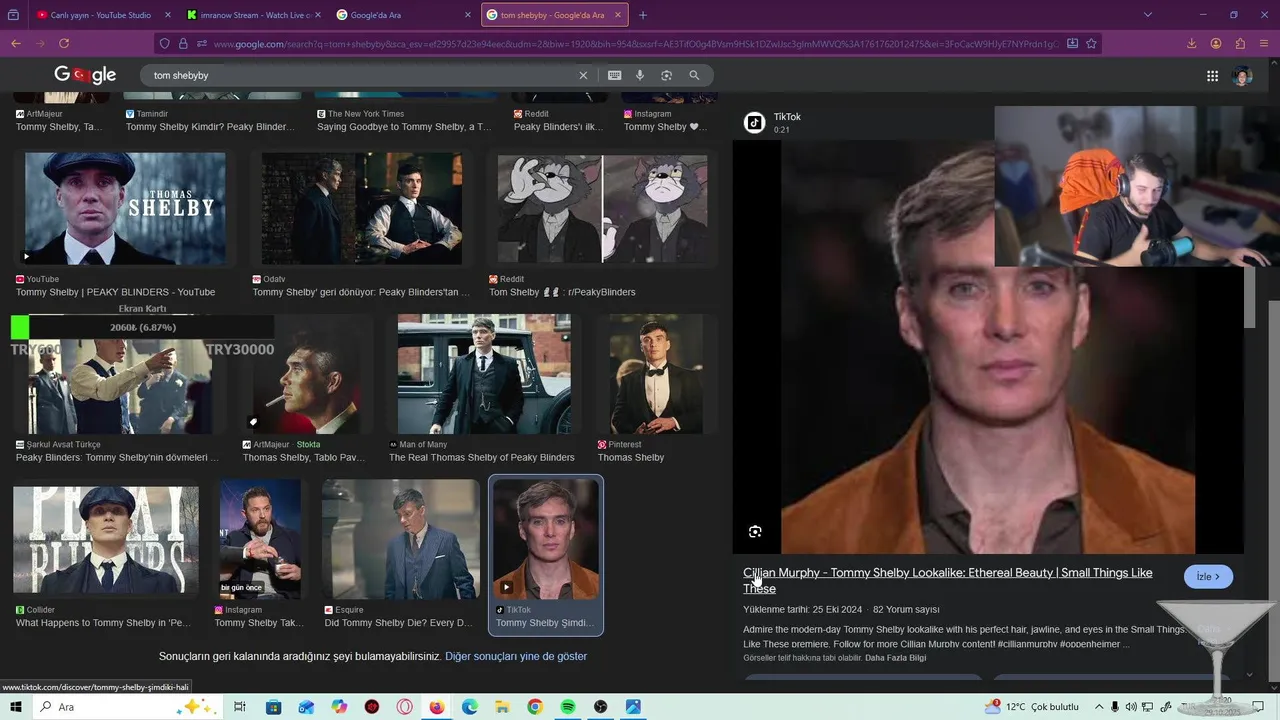Launch Spotify from the taskbar
This screenshot has height=720, width=1280.
point(568,707)
